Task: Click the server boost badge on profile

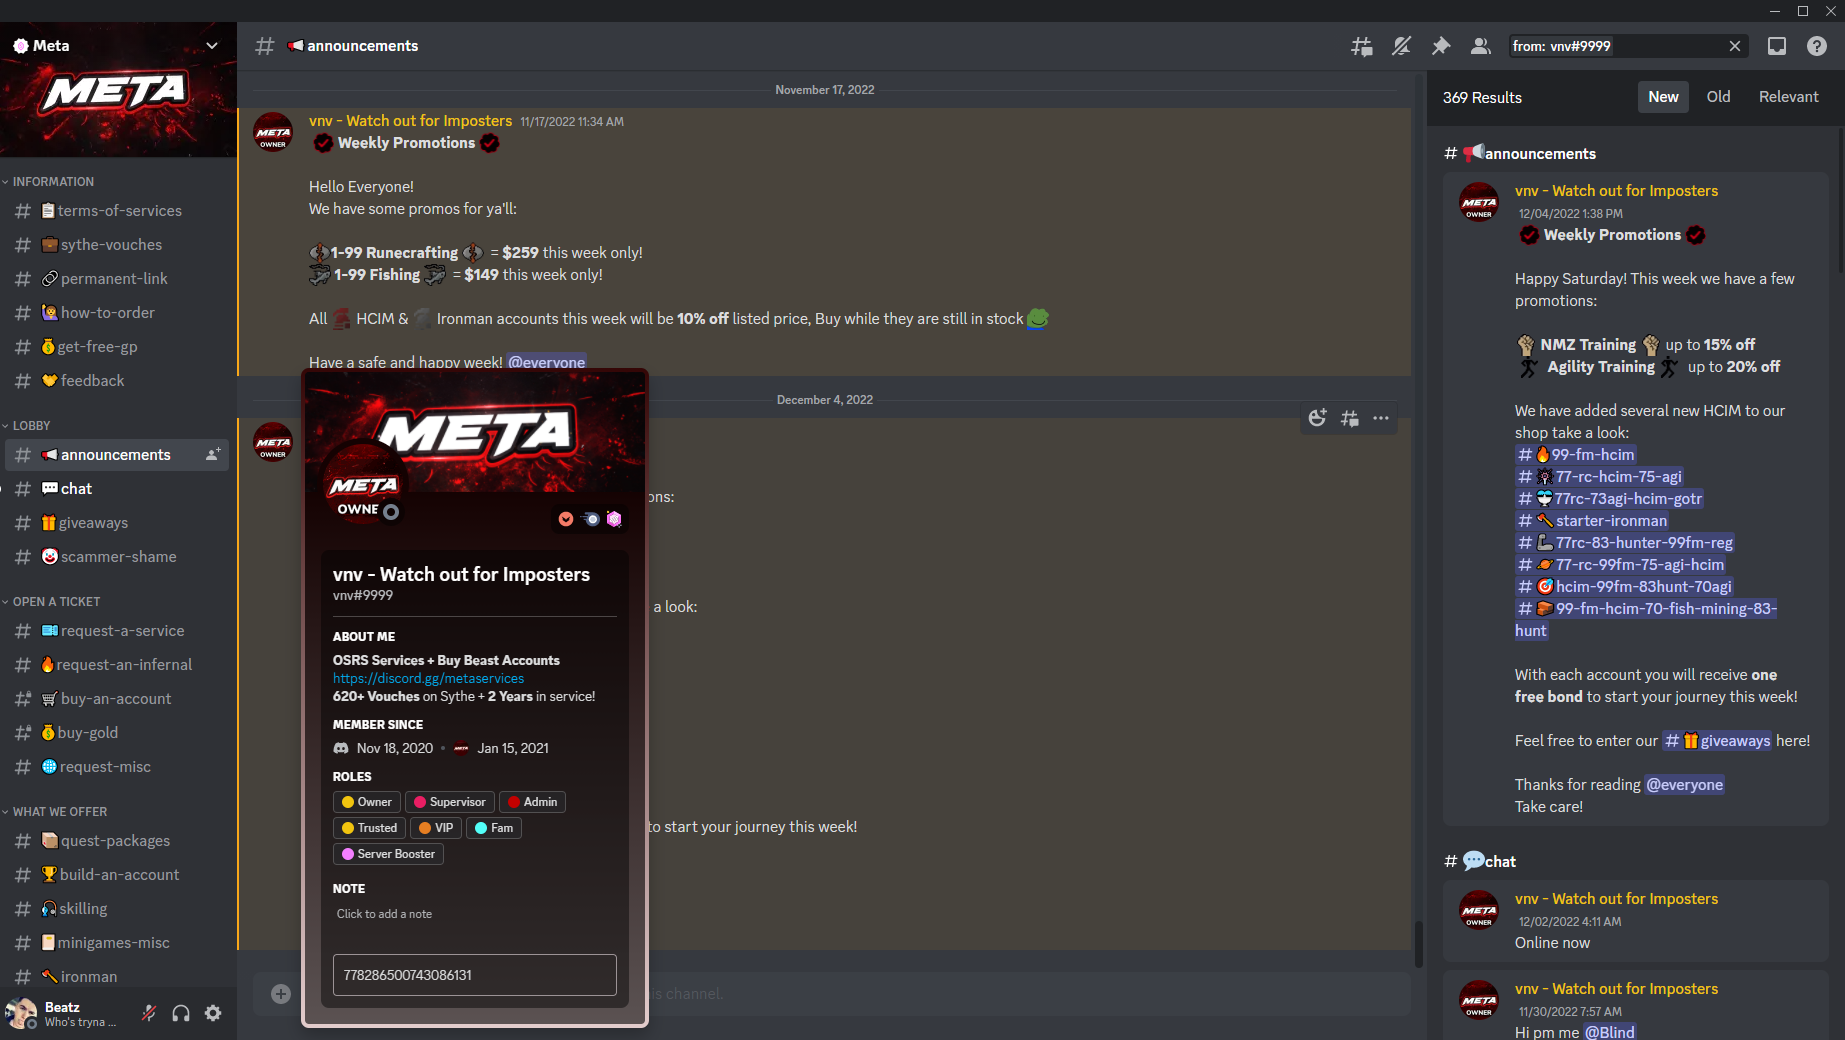Action: (615, 519)
